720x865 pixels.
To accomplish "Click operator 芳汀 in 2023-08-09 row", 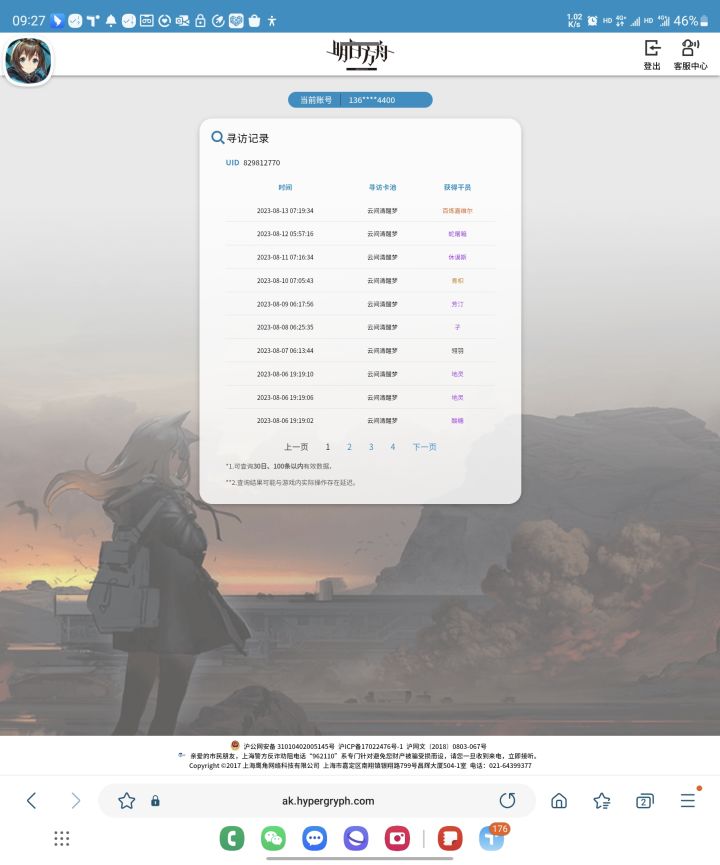I will tap(457, 304).
